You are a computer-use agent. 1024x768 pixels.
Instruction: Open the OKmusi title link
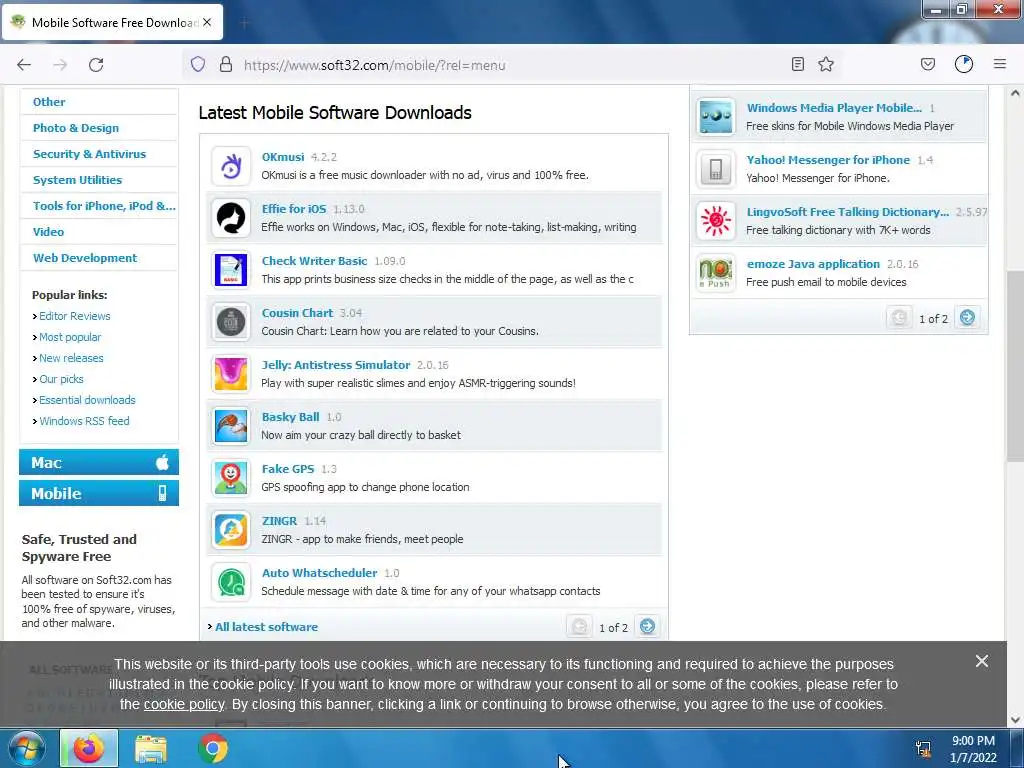283,157
